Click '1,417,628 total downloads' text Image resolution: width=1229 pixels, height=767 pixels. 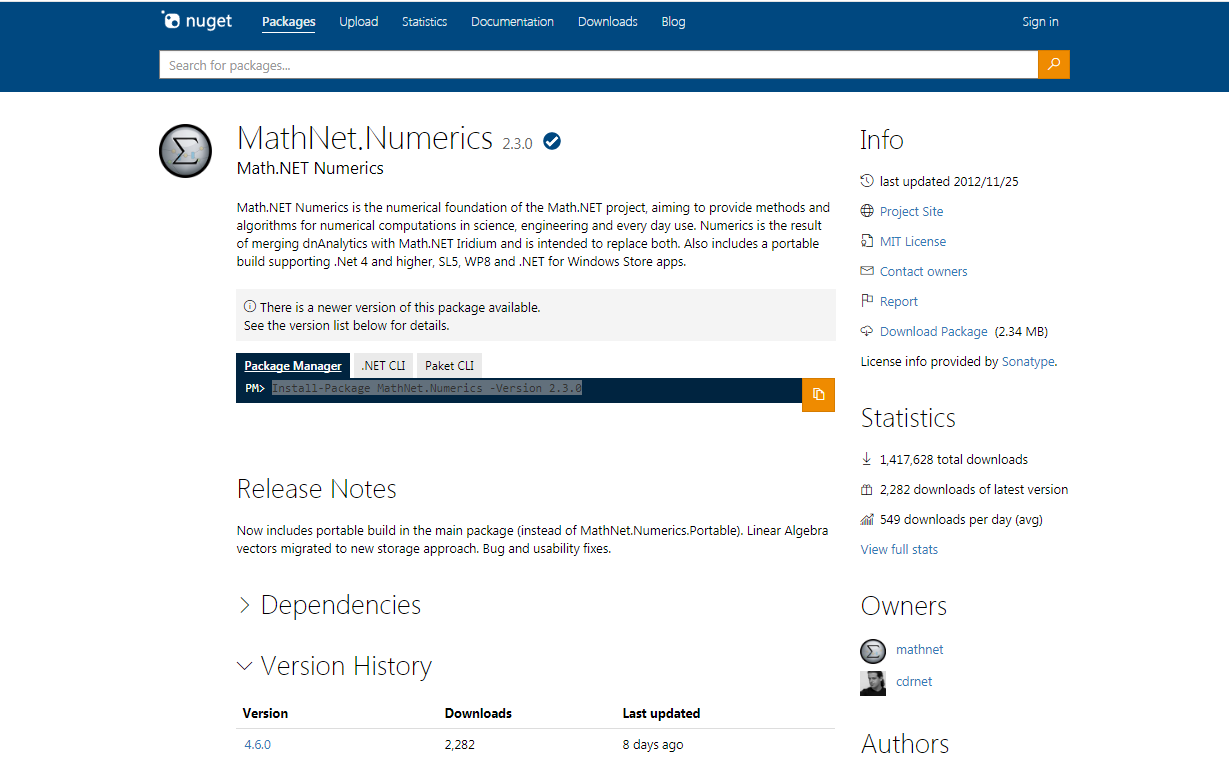[x=954, y=459]
